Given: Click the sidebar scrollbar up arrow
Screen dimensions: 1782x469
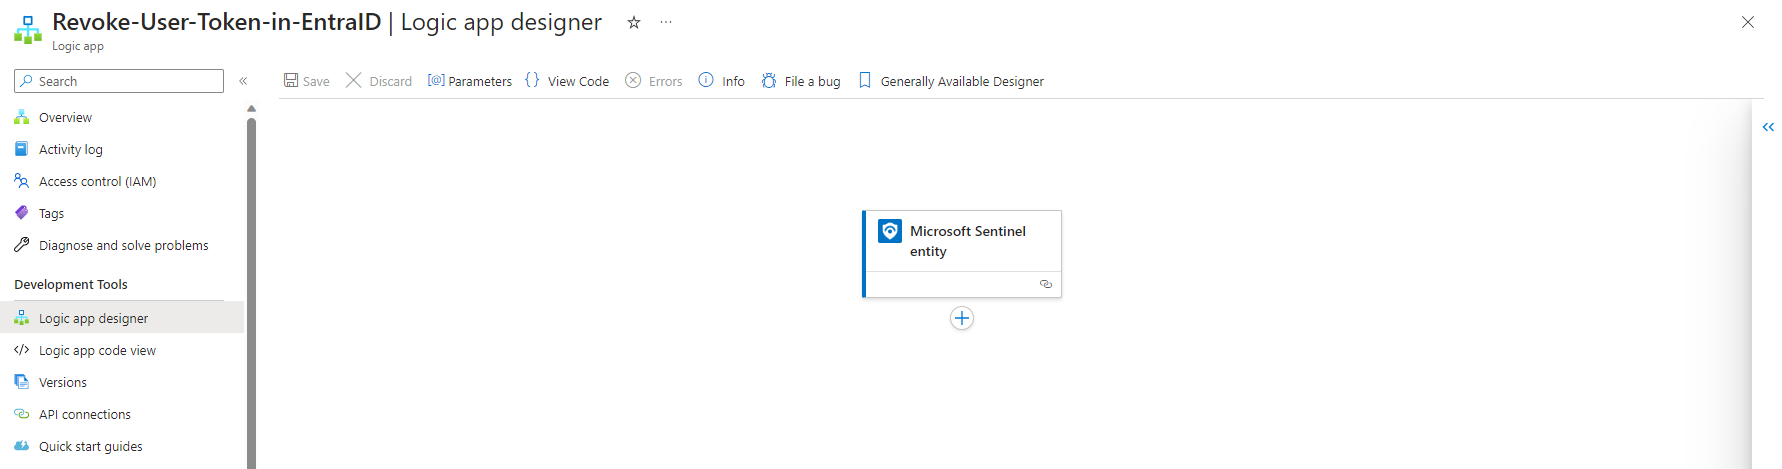Looking at the screenshot, I should 251,108.
